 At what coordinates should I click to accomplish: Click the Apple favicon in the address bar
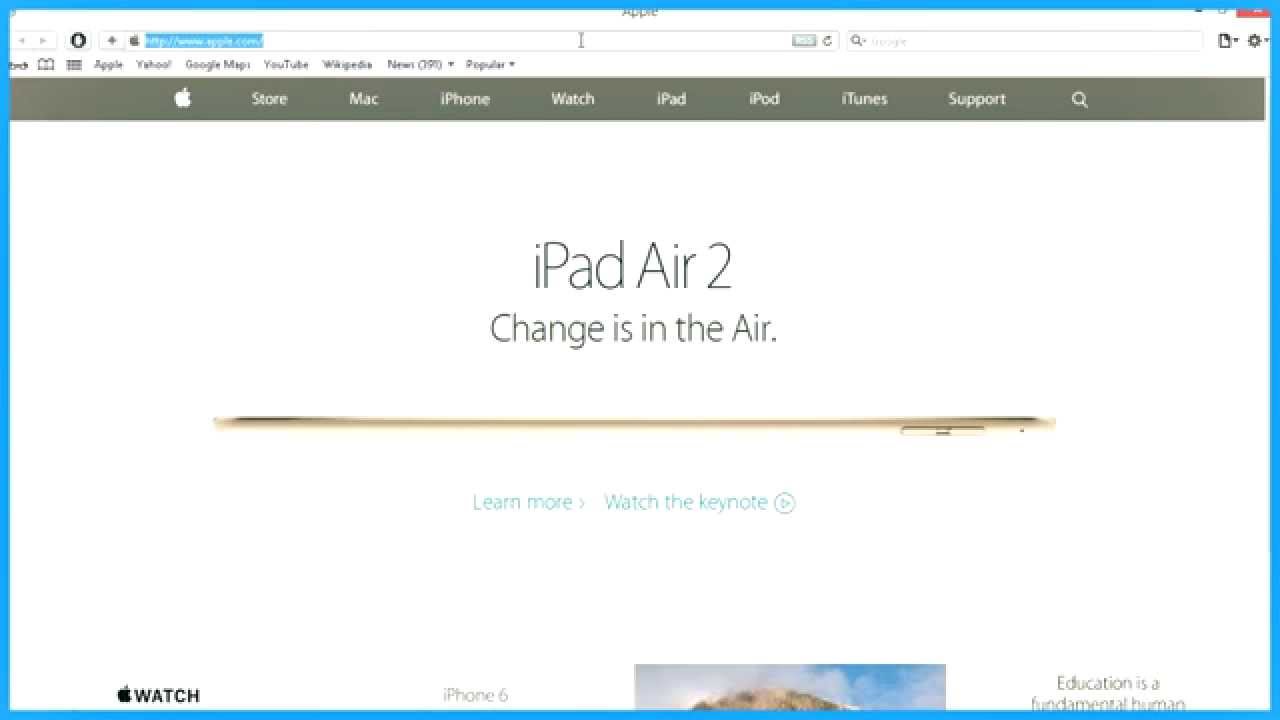point(134,41)
